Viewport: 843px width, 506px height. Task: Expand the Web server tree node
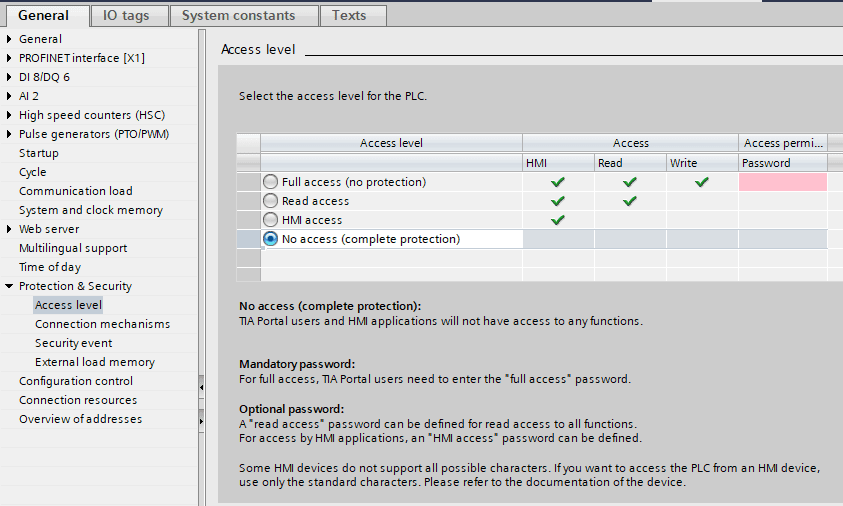click(x=10, y=229)
